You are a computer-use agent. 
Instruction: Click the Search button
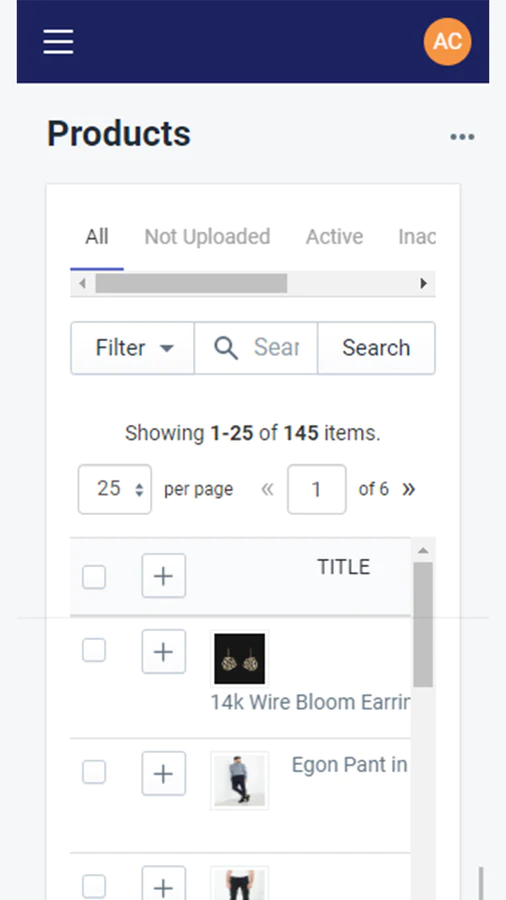pos(376,348)
